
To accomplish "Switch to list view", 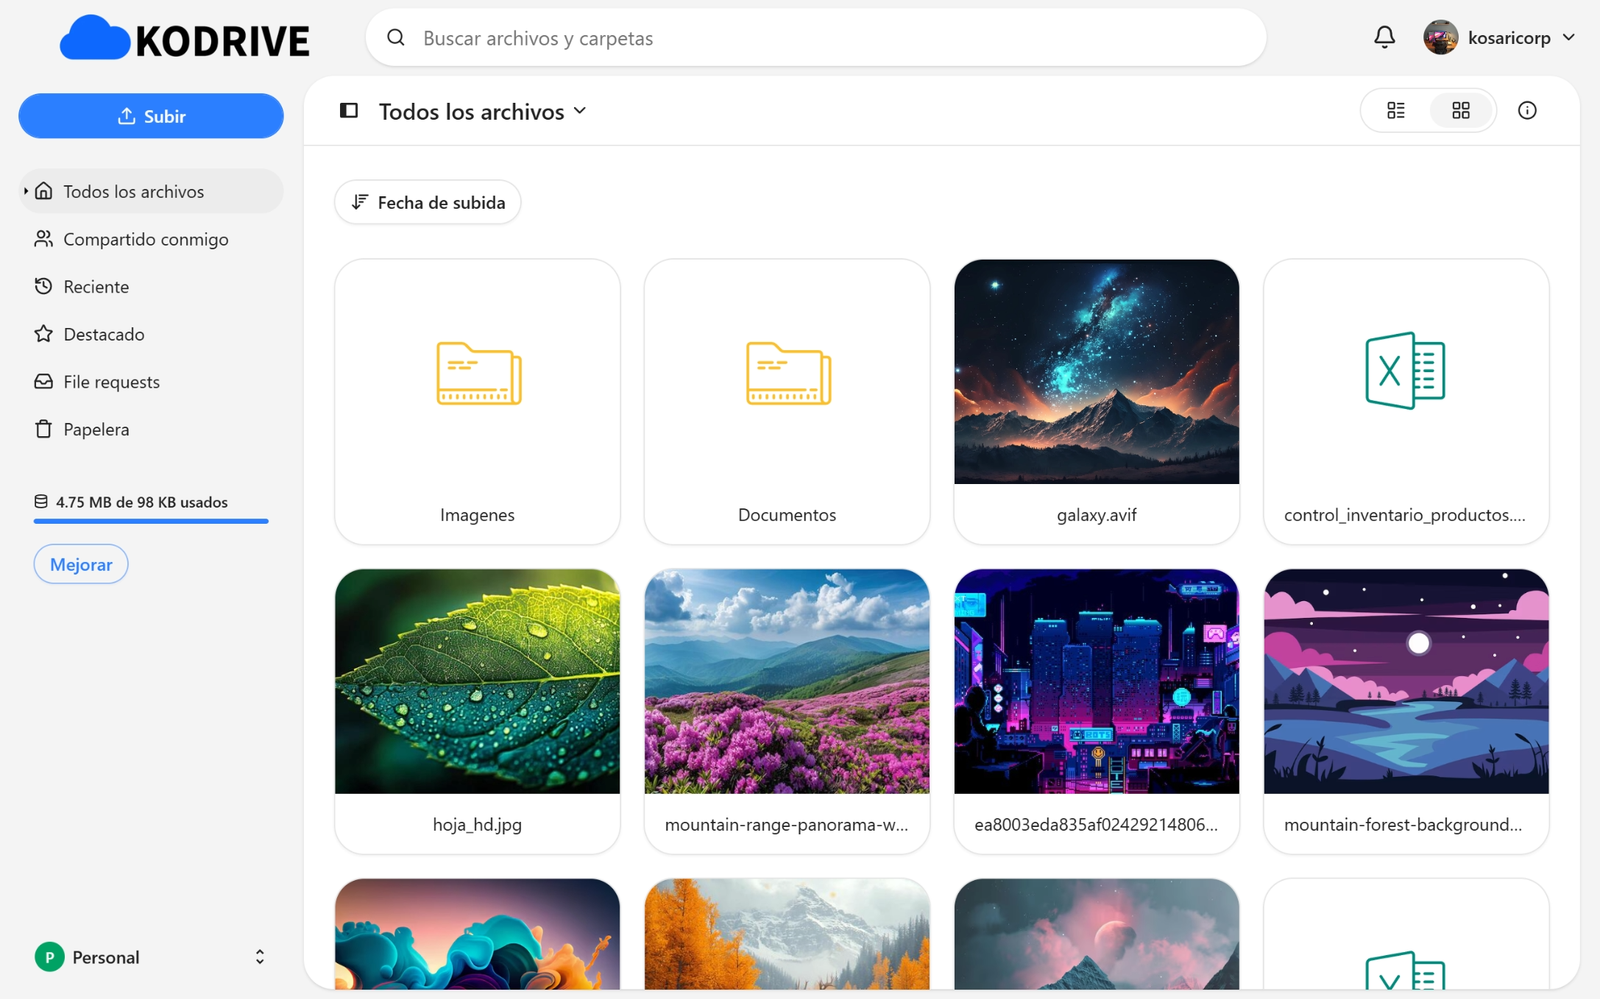I will [x=1396, y=110].
